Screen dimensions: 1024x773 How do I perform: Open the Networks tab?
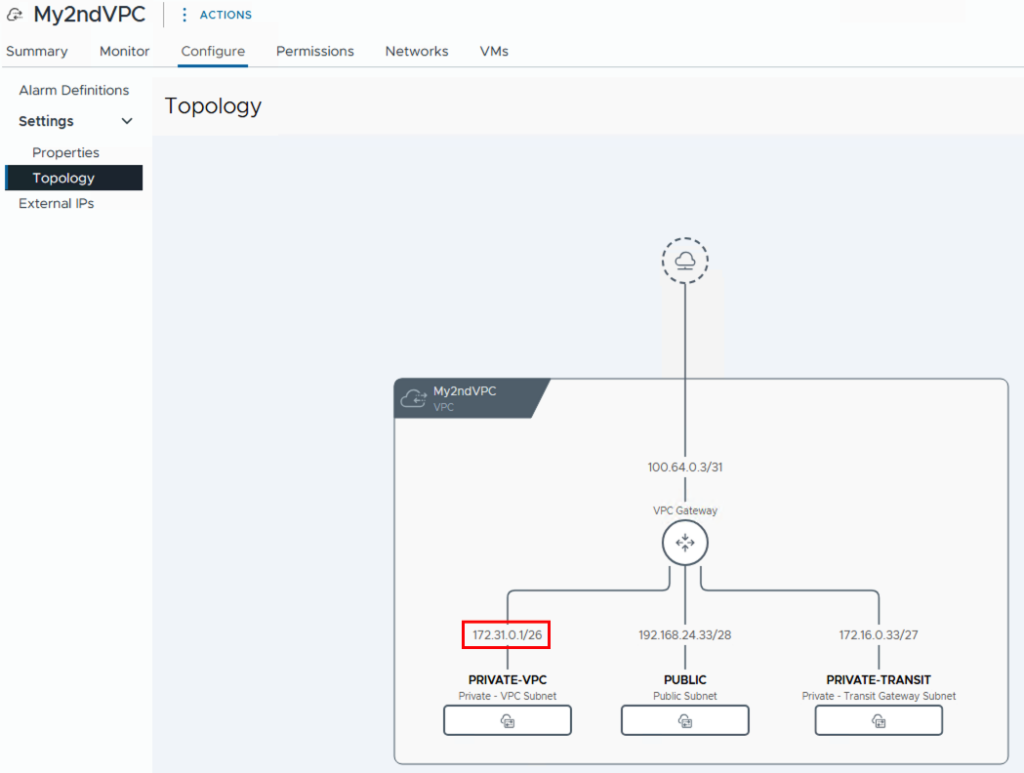[x=416, y=51]
